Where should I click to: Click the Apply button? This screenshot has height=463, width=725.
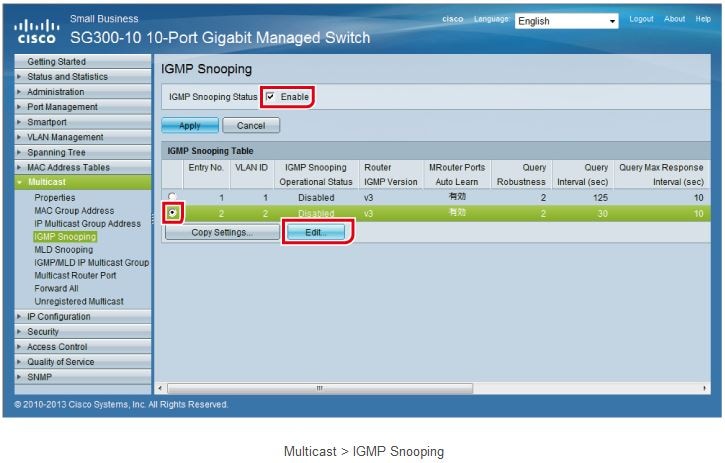coord(190,126)
